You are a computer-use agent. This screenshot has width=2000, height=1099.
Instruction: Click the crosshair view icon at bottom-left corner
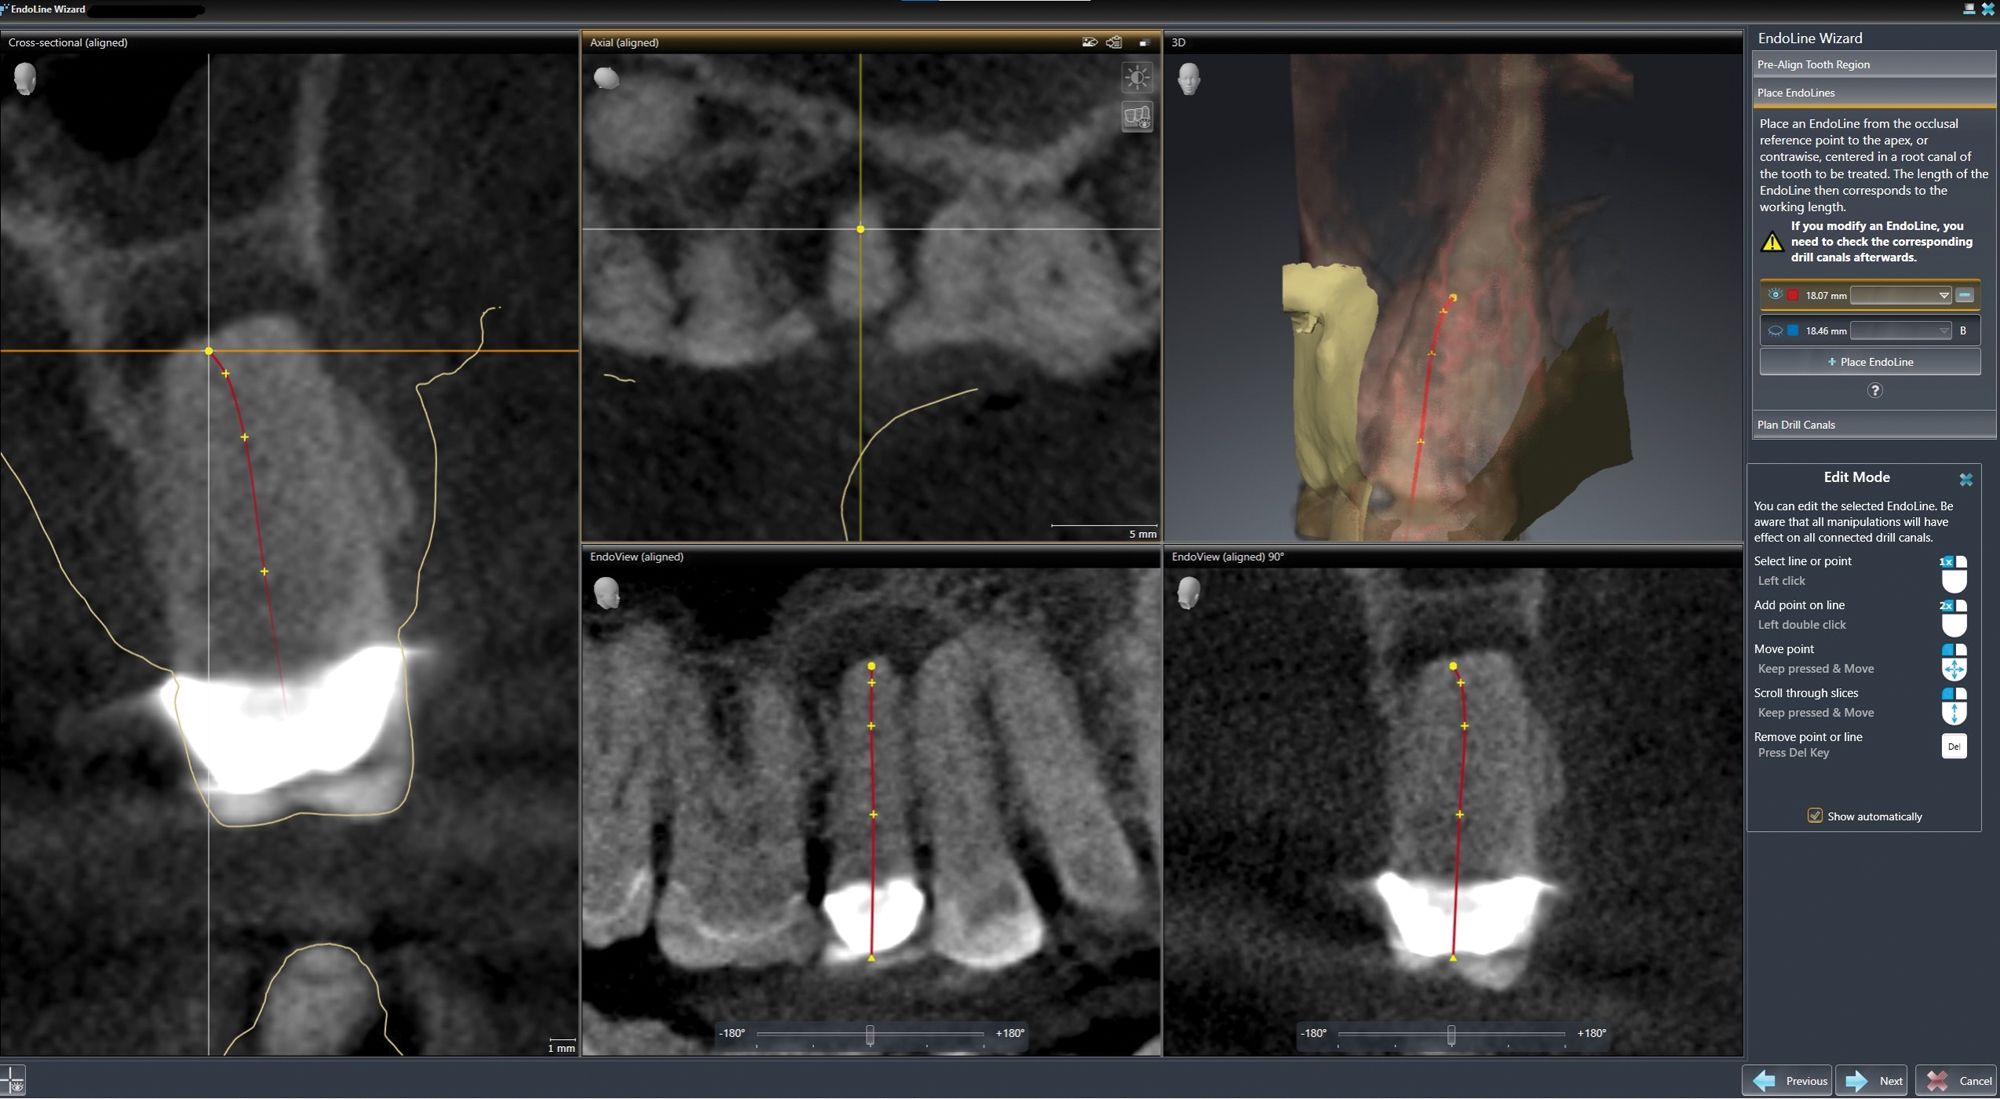(x=13, y=1081)
